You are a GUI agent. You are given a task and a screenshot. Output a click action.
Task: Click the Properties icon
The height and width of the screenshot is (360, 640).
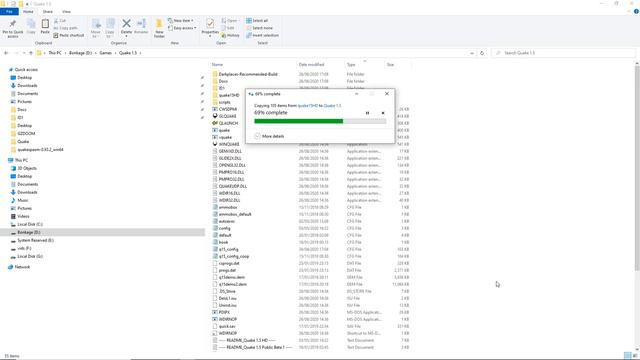(210, 24)
